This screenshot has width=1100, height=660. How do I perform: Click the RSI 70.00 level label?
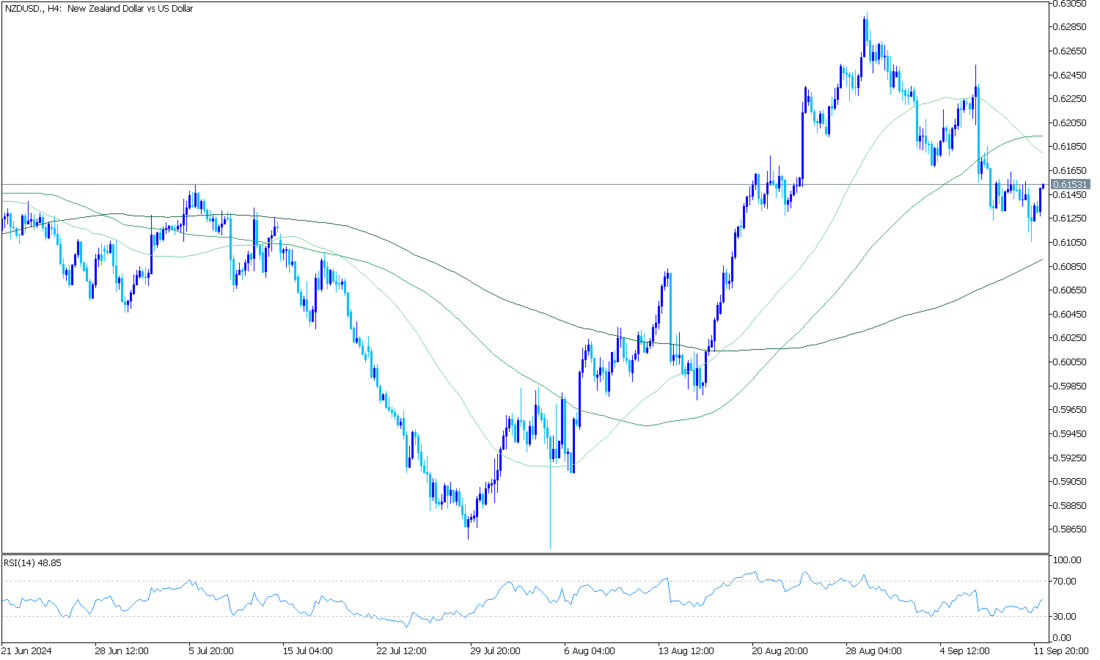[x=1065, y=581]
